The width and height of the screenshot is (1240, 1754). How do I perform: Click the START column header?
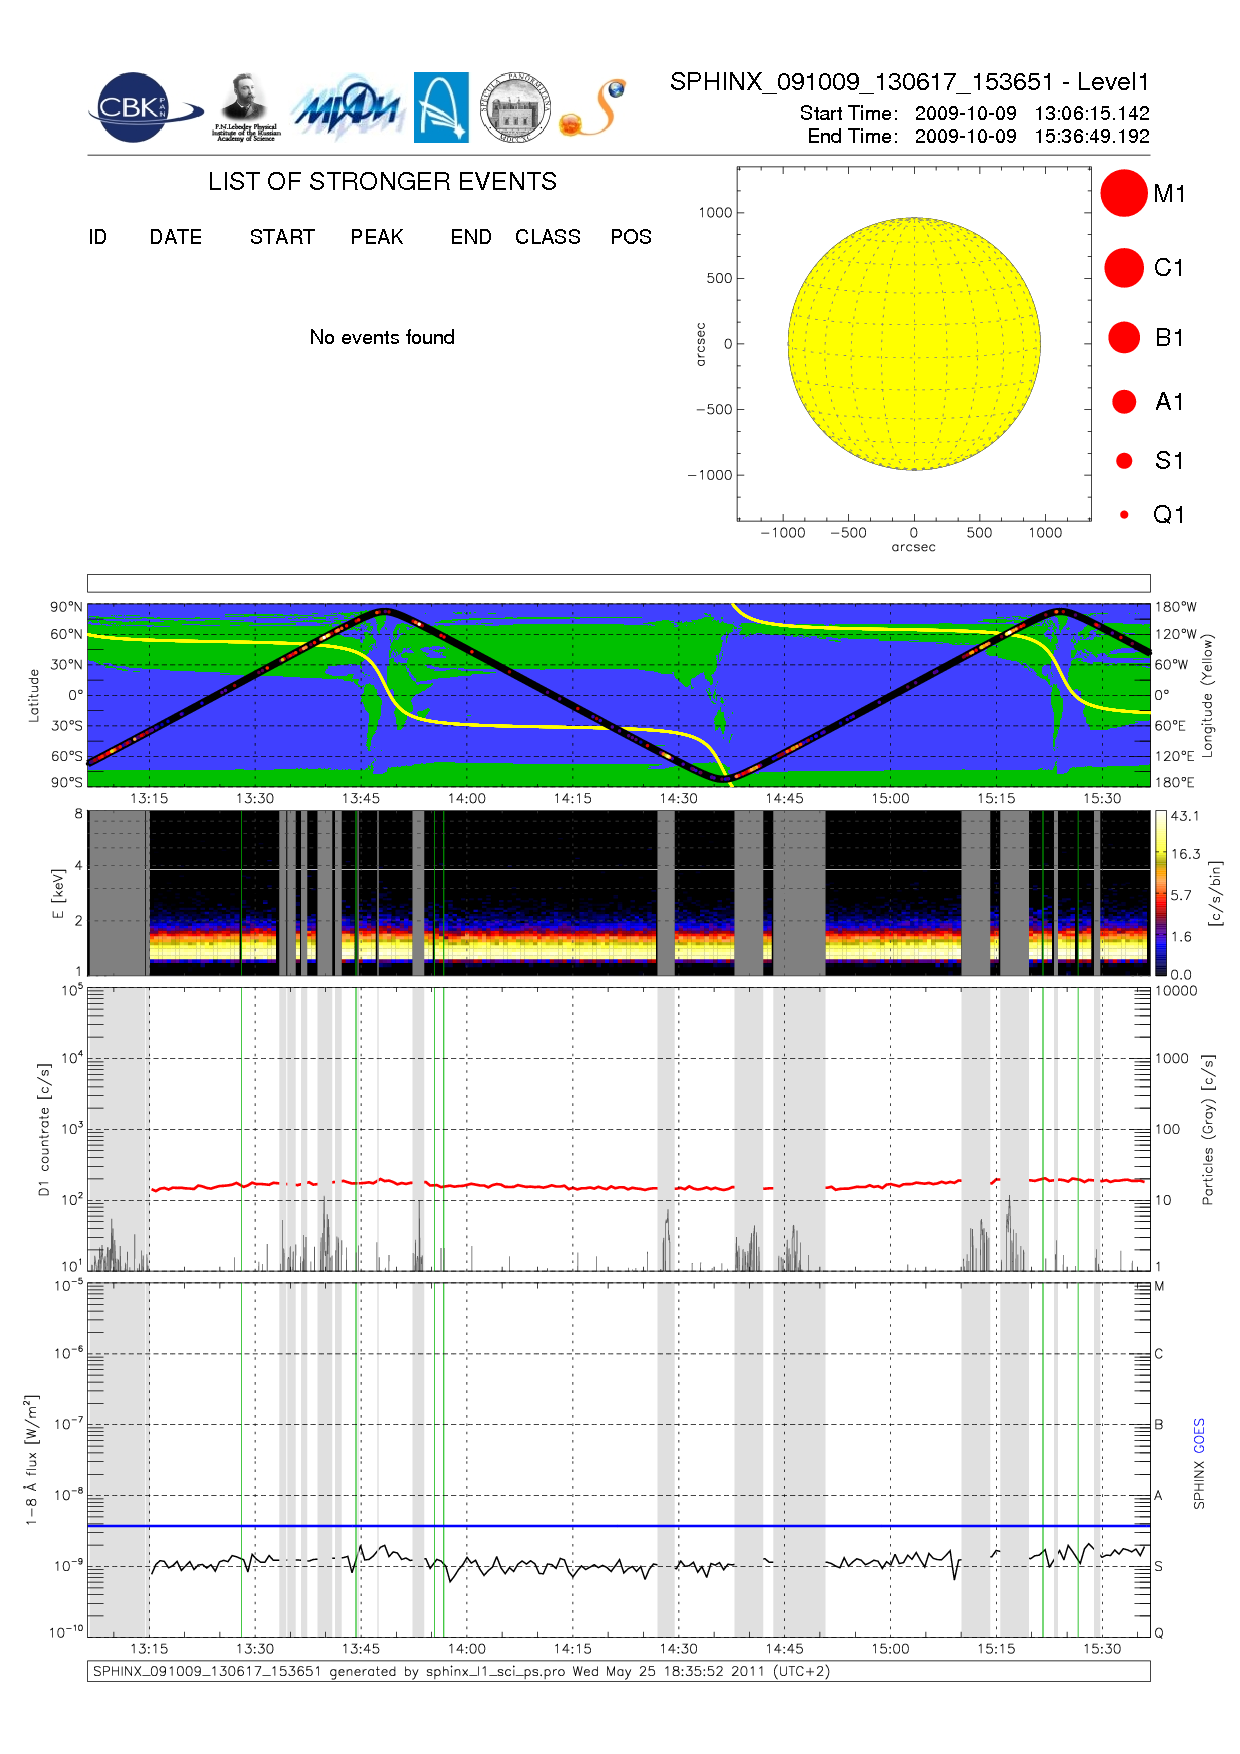tap(282, 237)
